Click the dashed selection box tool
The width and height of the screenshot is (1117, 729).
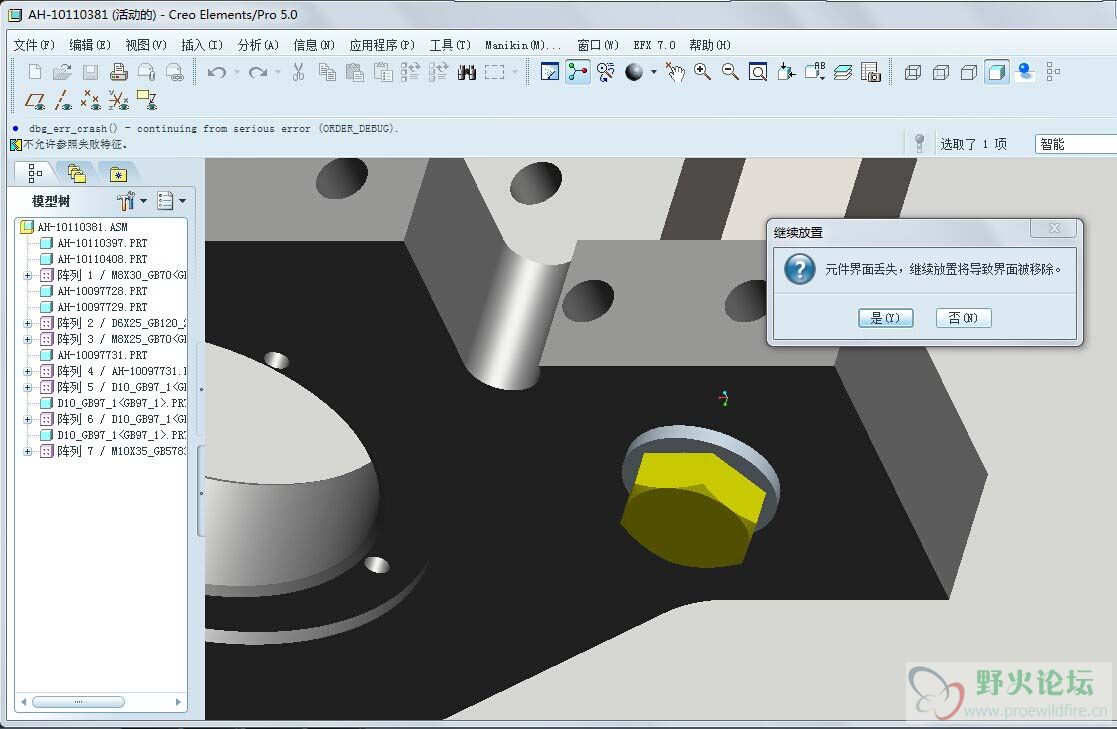click(x=494, y=72)
